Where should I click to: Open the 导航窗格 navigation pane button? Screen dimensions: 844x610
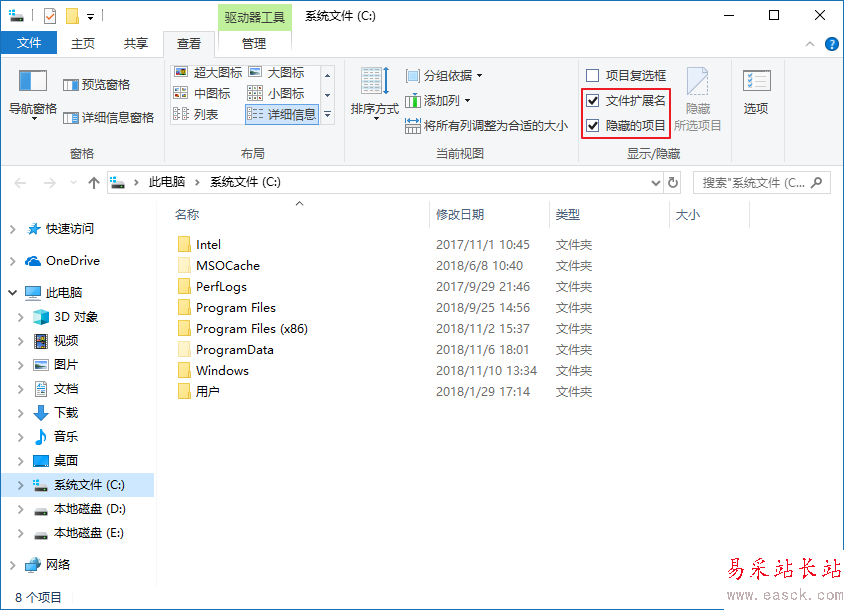33,94
